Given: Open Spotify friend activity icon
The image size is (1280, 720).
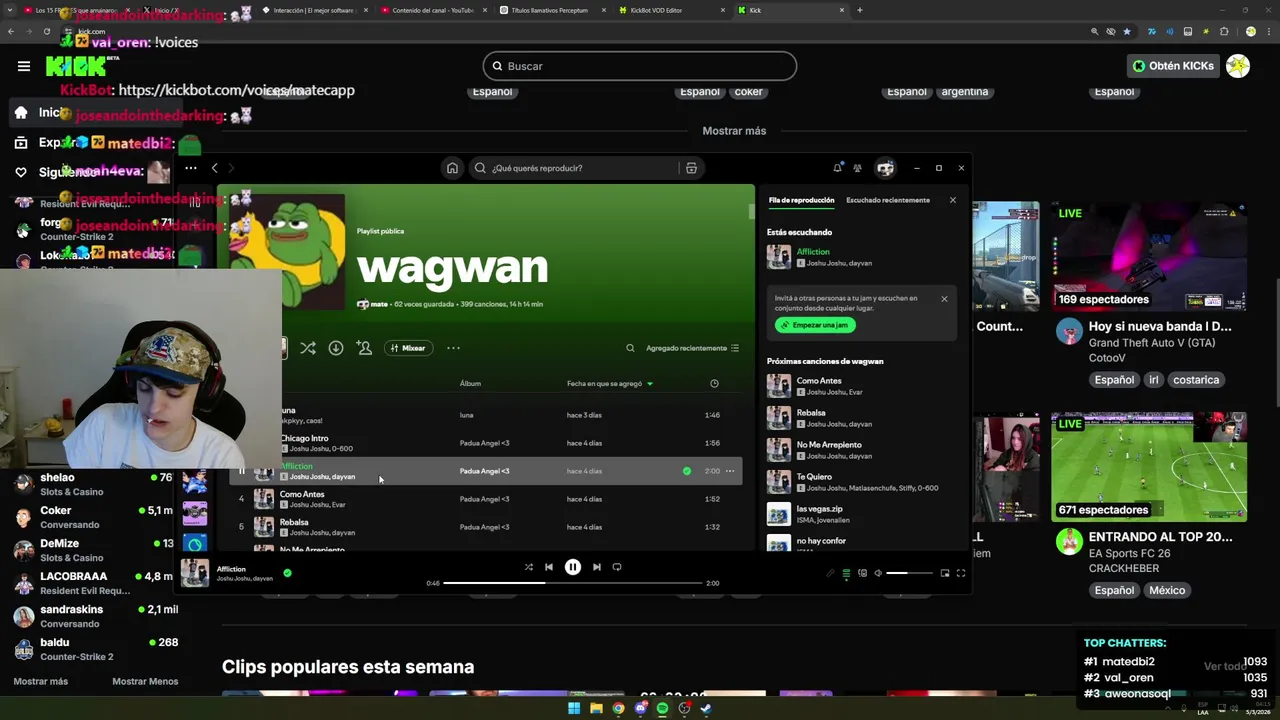Looking at the screenshot, I should [857, 168].
